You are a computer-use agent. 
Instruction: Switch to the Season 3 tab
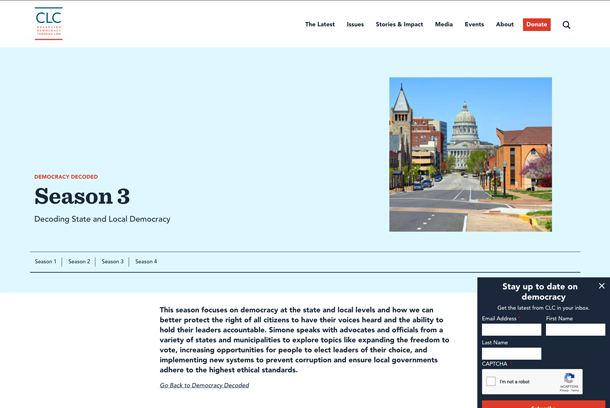tap(112, 261)
